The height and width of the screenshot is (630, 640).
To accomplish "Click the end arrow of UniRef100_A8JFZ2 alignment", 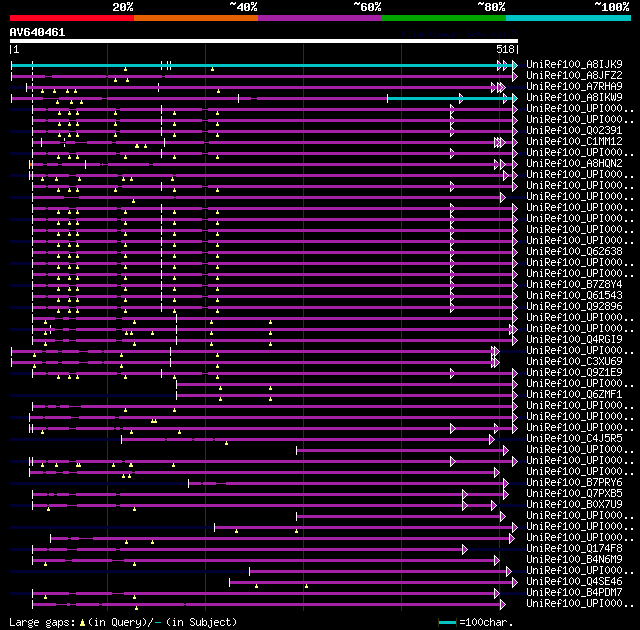I will (x=515, y=76).
